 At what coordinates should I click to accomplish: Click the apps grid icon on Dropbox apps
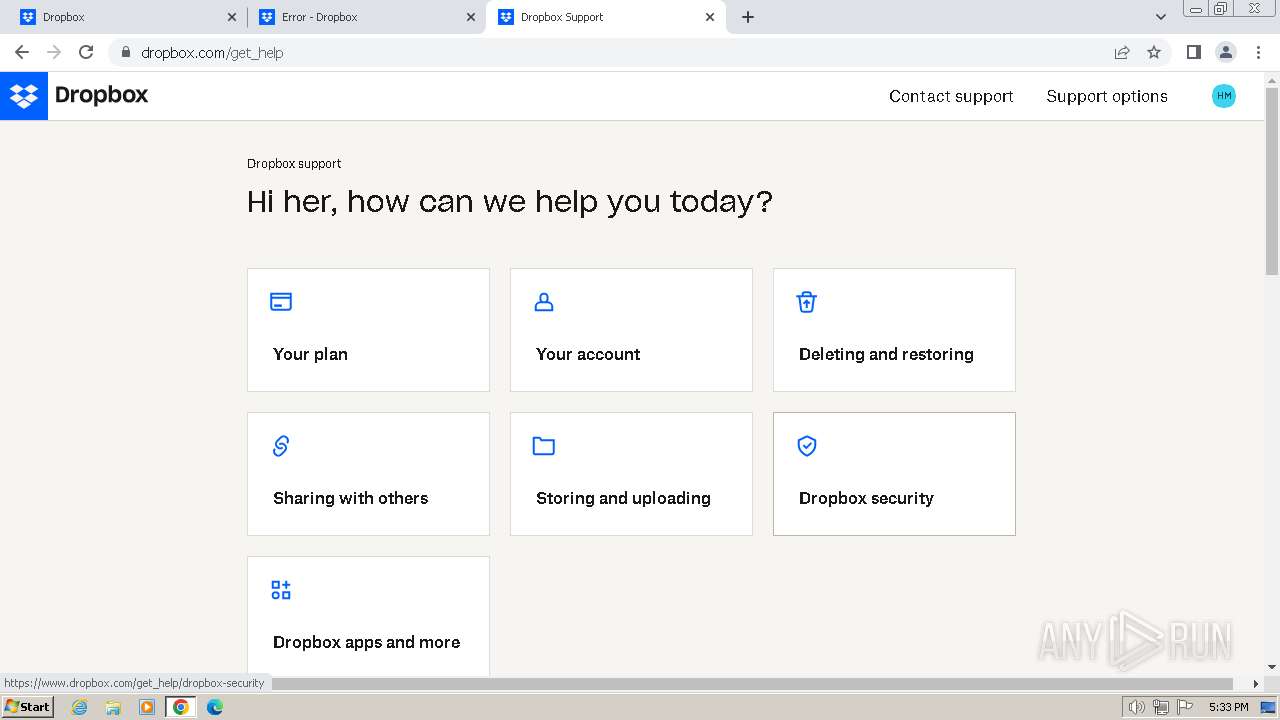pyautogui.click(x=281, y=590)
